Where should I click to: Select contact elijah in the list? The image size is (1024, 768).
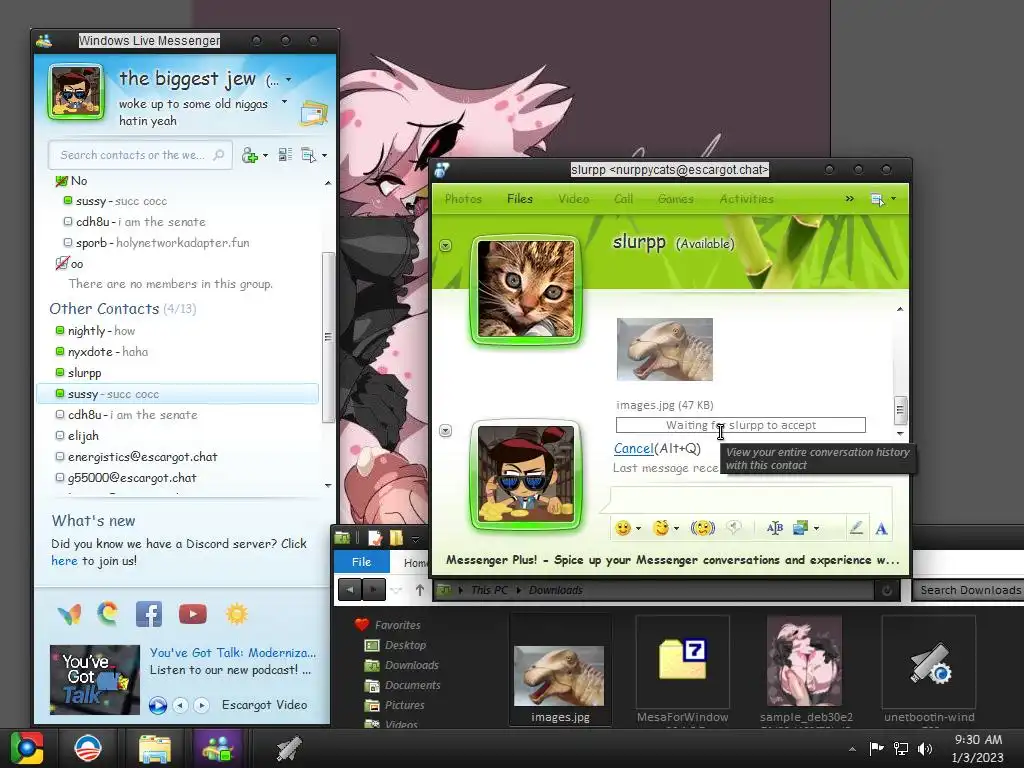(x=176, y=436)
